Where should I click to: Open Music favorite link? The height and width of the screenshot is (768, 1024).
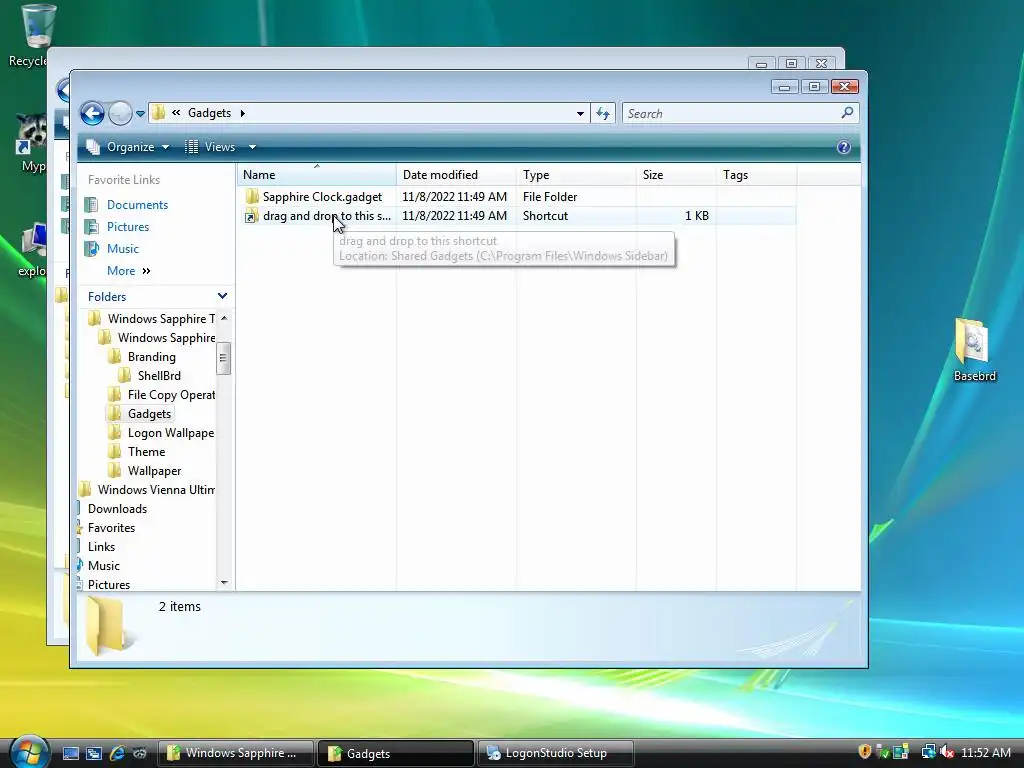[123, 249]
